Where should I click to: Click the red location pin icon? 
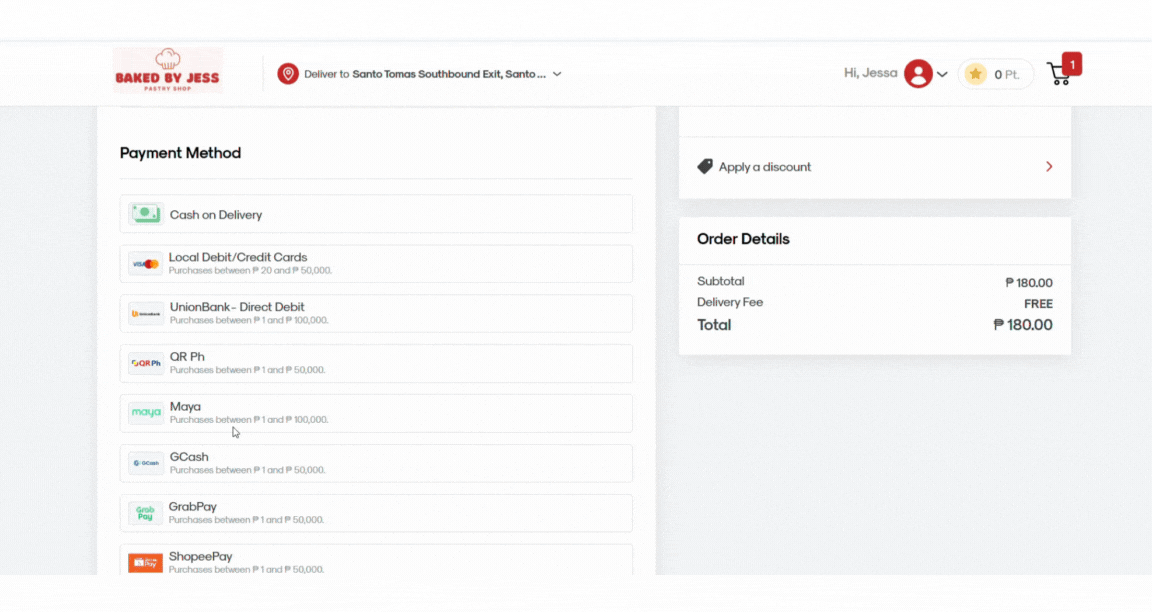coord(288,73)
